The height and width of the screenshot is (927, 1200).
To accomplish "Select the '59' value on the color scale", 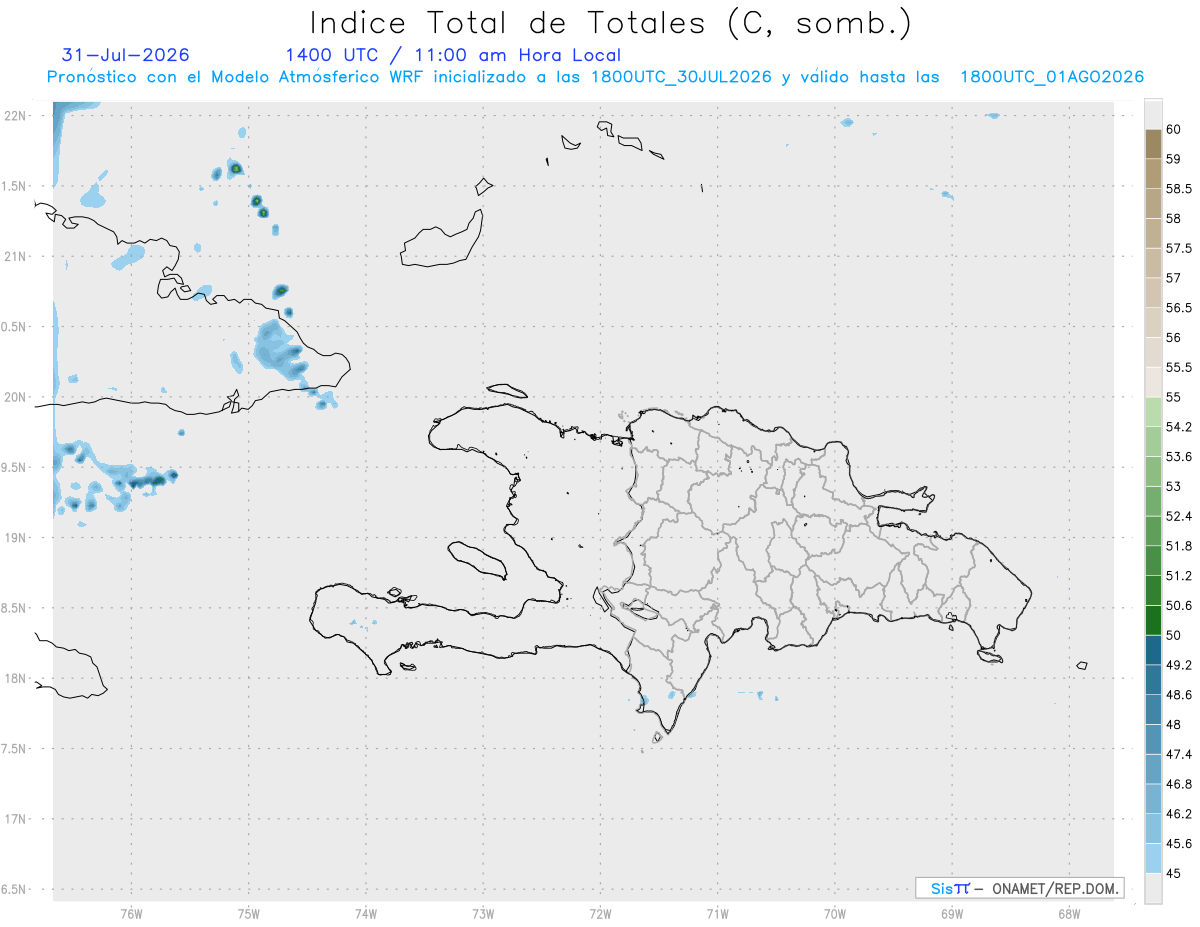I will pyautogui.click(x=1174, y=159).
